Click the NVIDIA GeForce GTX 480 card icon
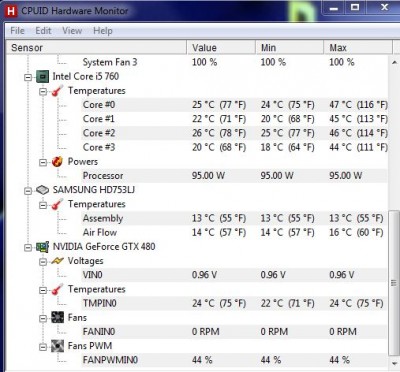 pos(42,247)
